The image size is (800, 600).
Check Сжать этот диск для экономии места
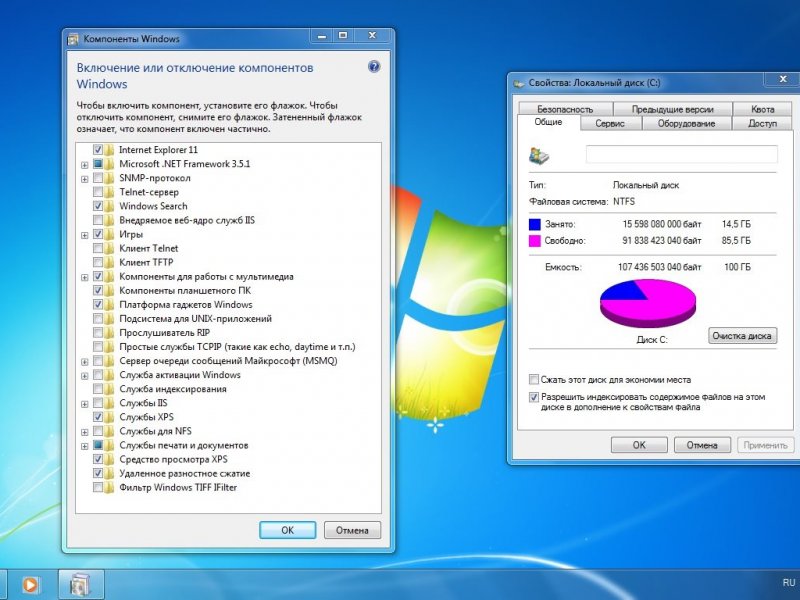point(534,380)
